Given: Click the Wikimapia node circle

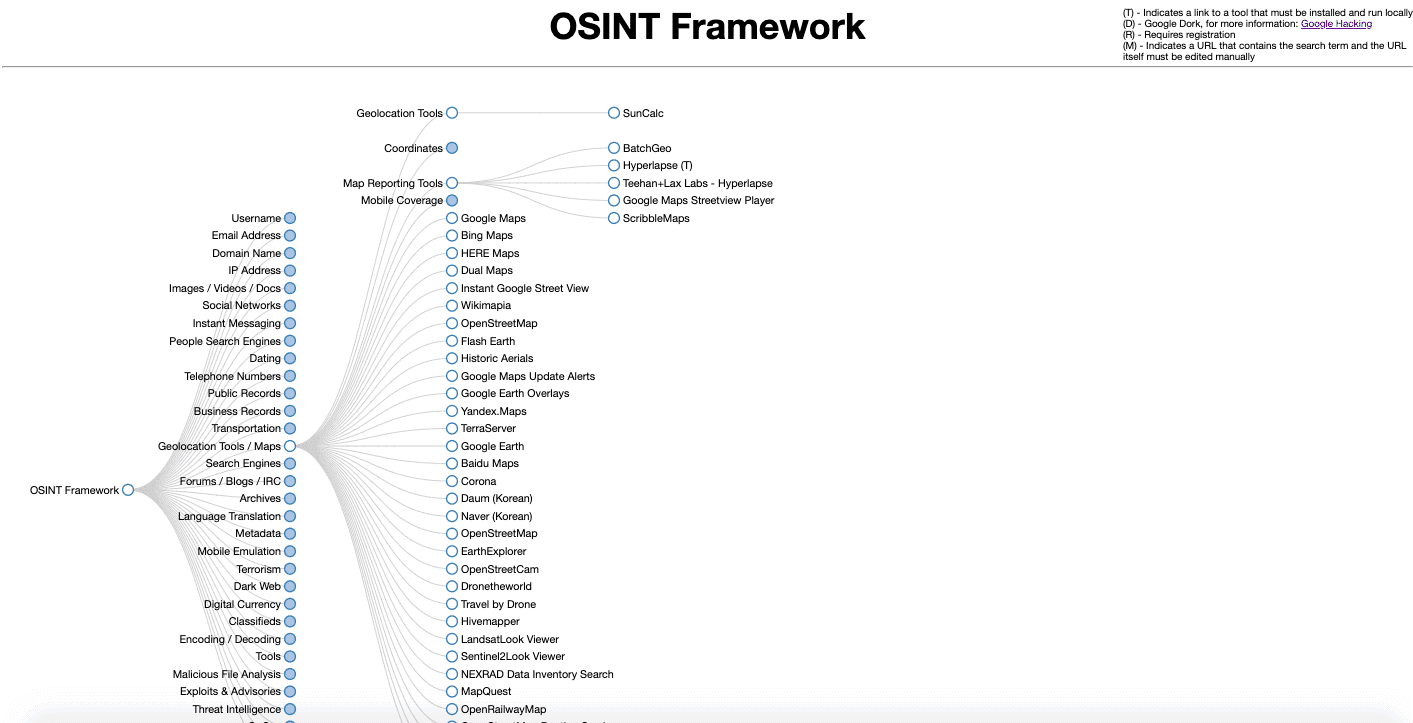Looking at the screenshot, I should click(452, 306).
